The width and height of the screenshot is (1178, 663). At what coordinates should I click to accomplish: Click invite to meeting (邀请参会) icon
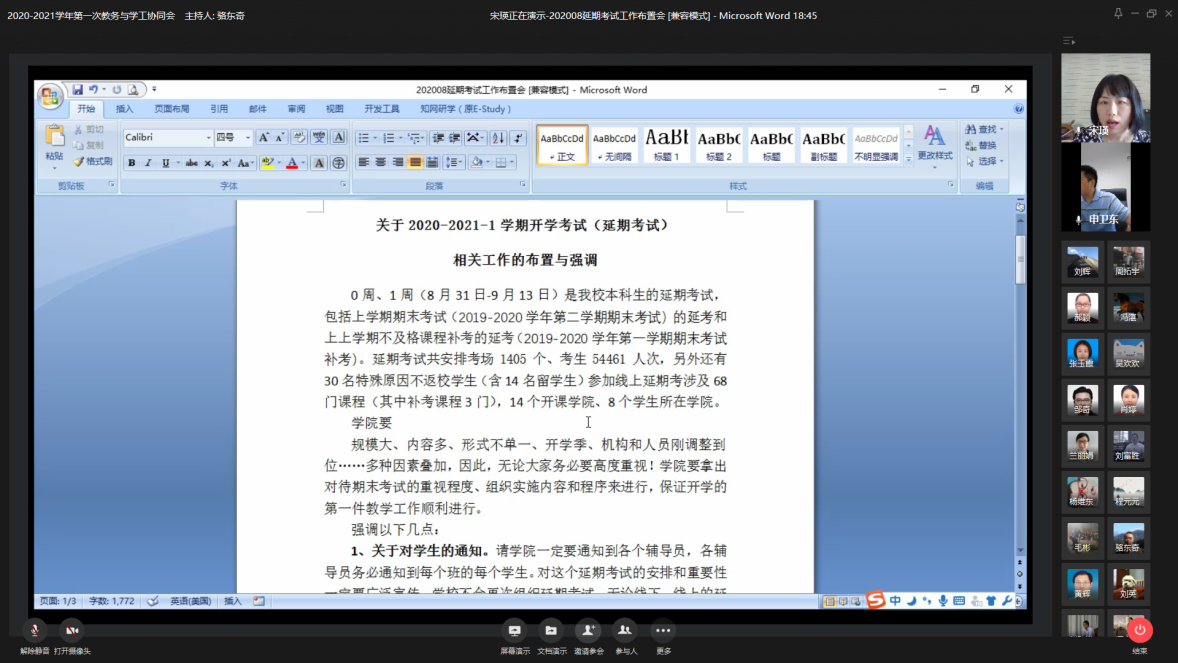point(588,631)
